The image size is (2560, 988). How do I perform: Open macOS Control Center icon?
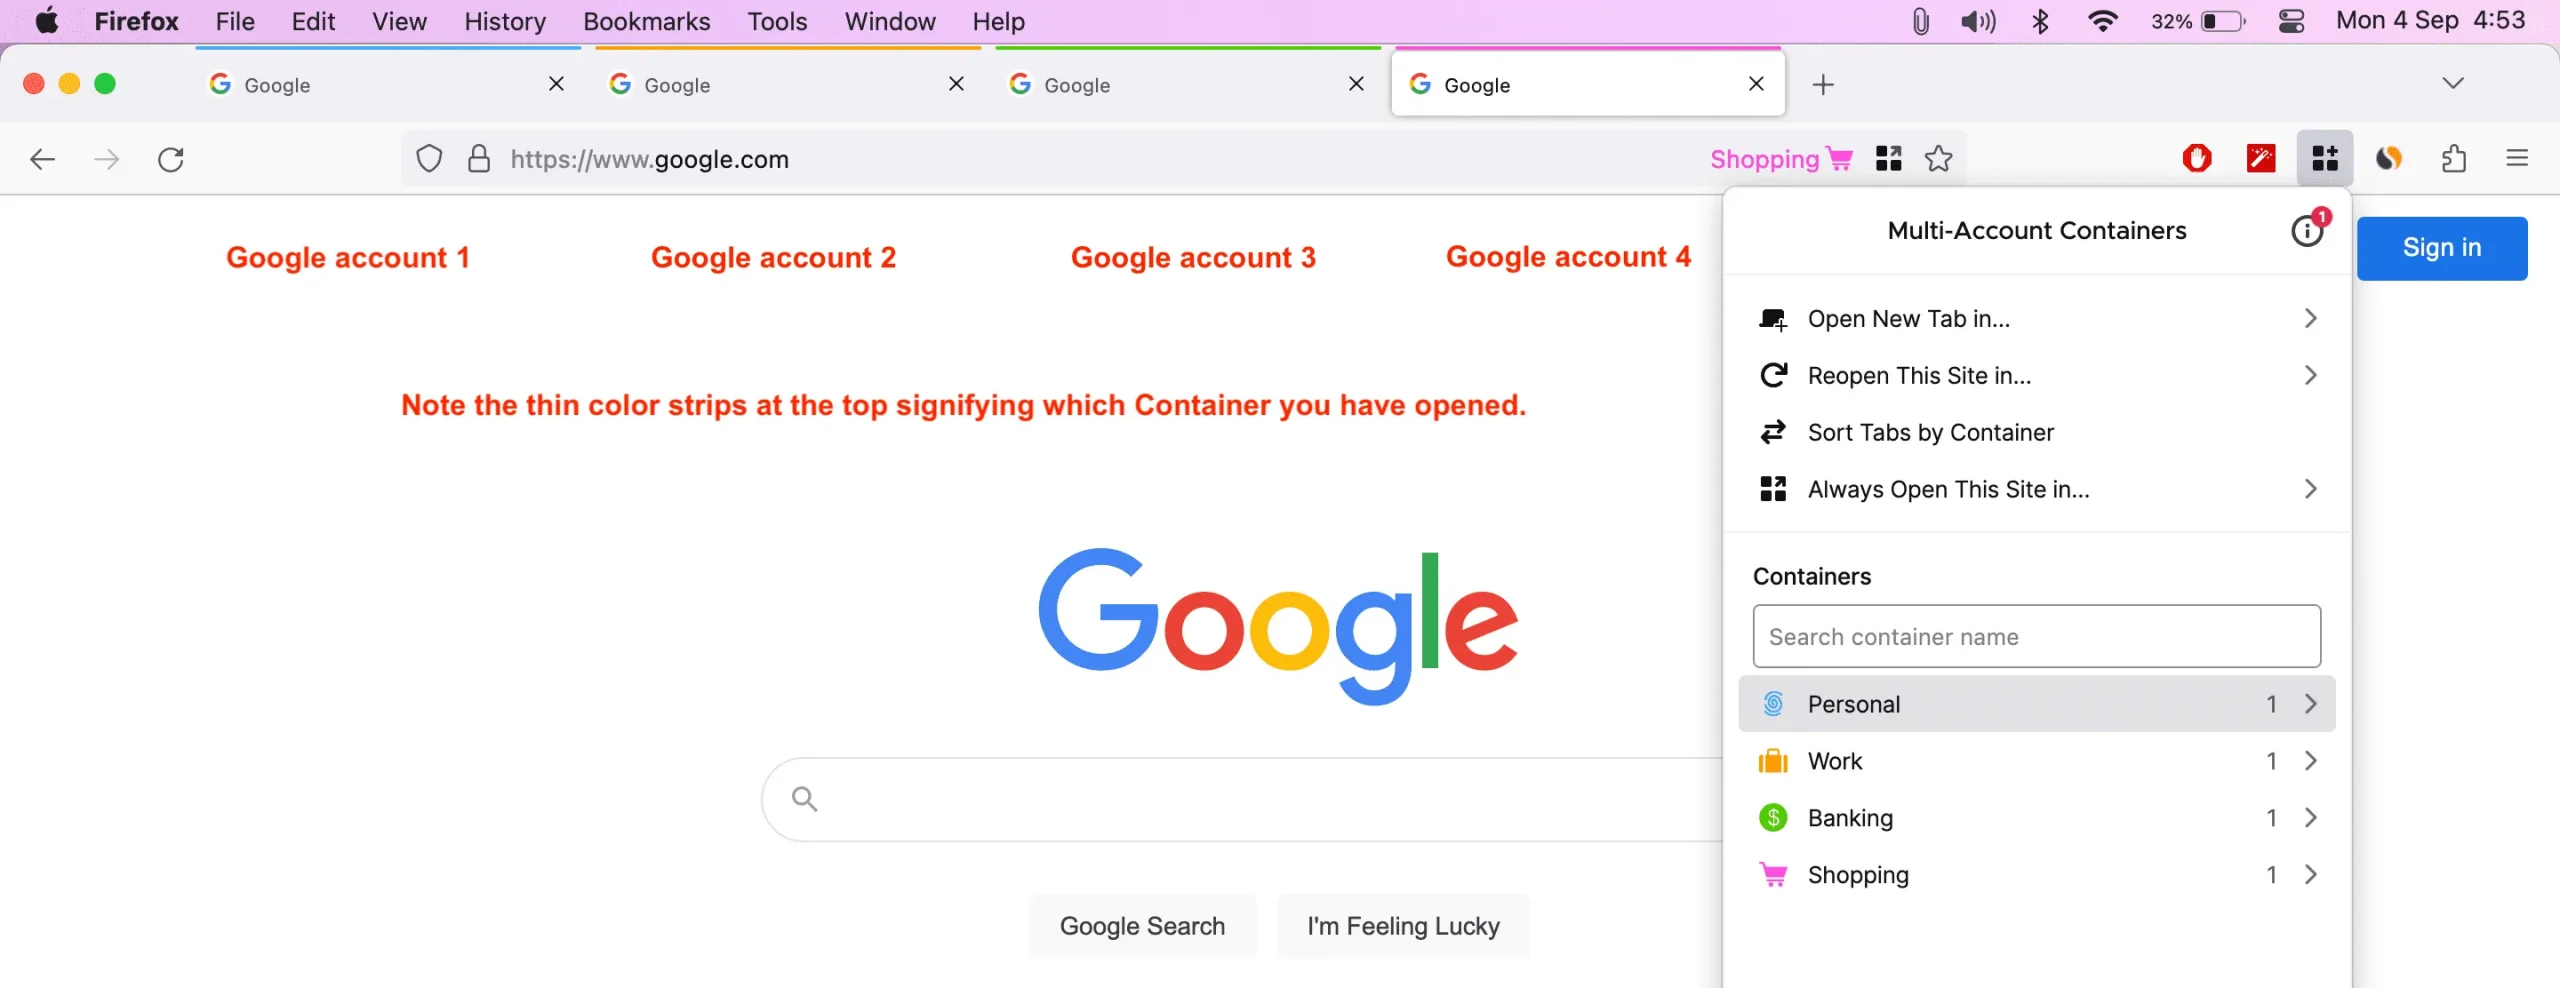coord(2291,21)
